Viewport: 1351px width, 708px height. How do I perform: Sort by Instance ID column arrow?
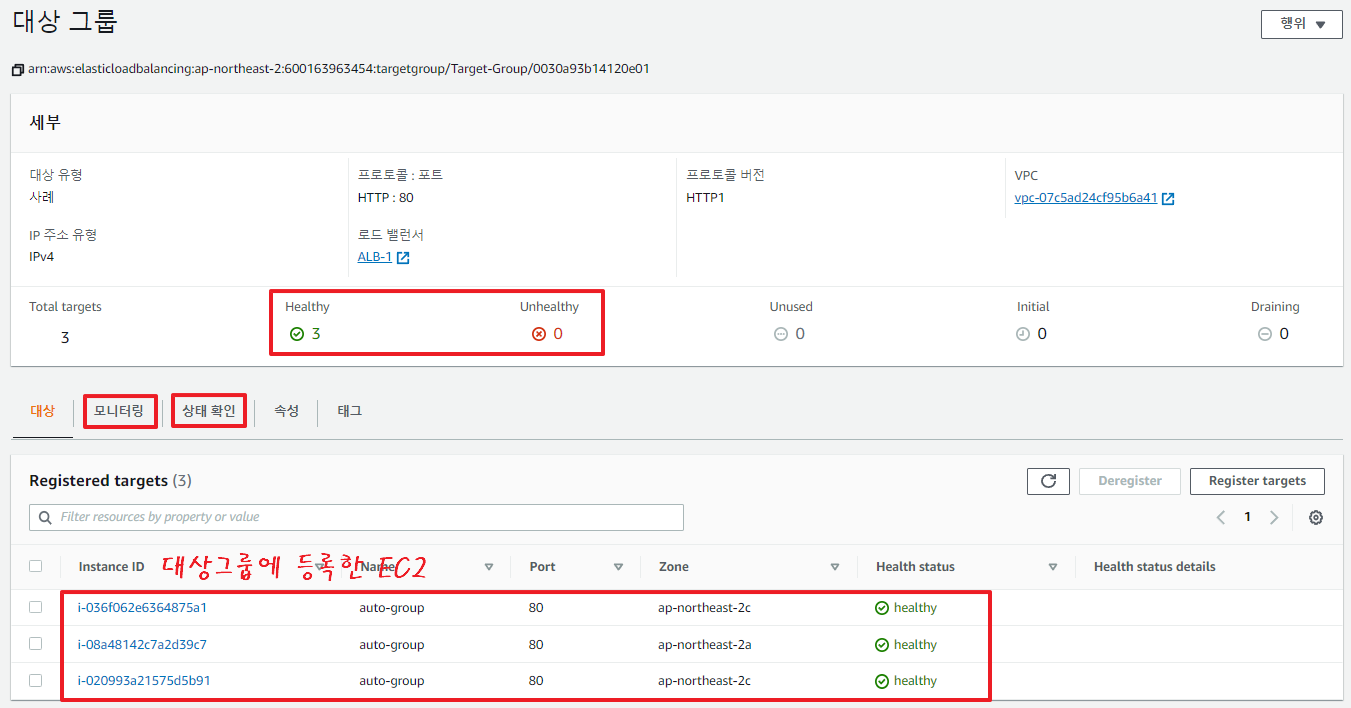click(320, 567)
